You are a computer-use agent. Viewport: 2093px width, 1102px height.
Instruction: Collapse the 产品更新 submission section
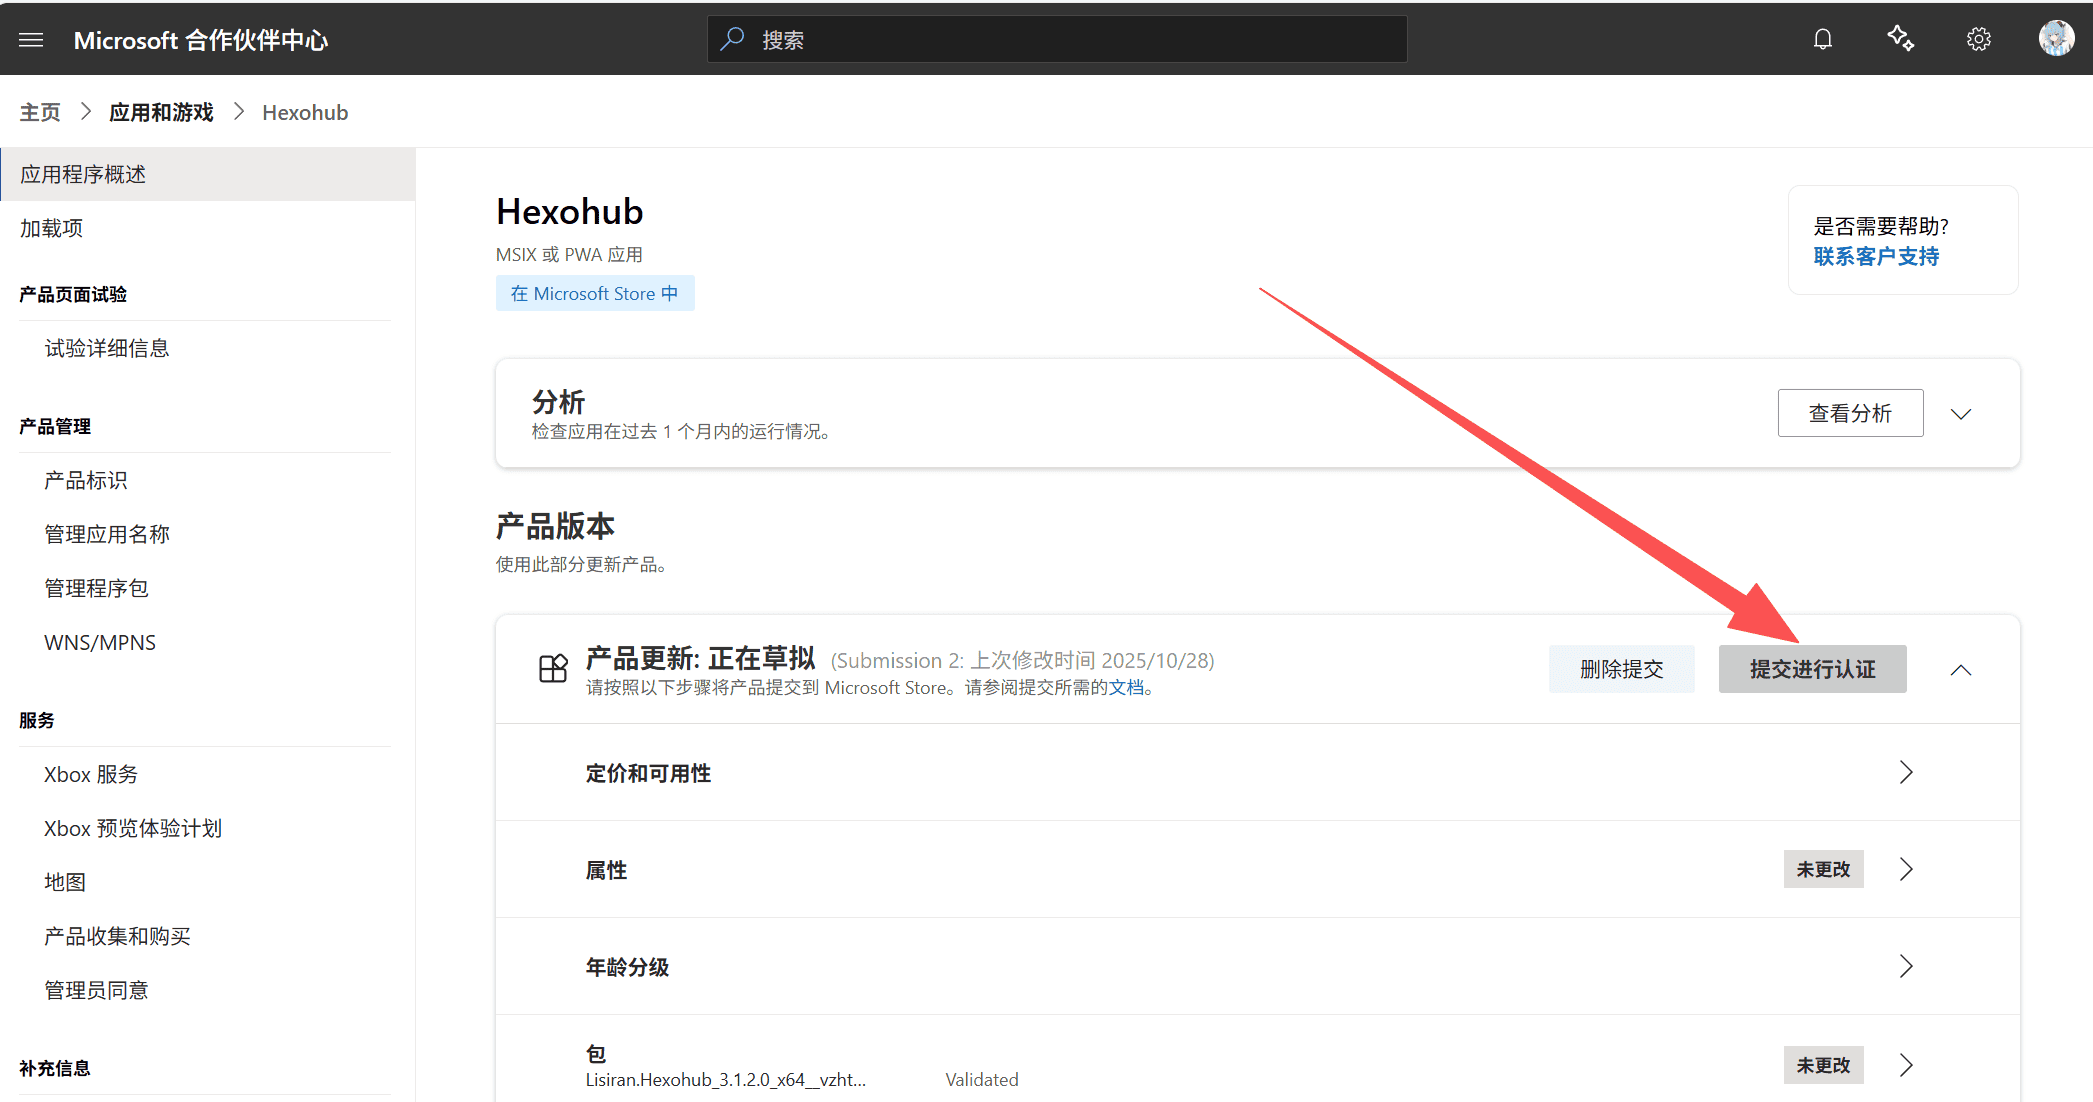click(1960, 670)
